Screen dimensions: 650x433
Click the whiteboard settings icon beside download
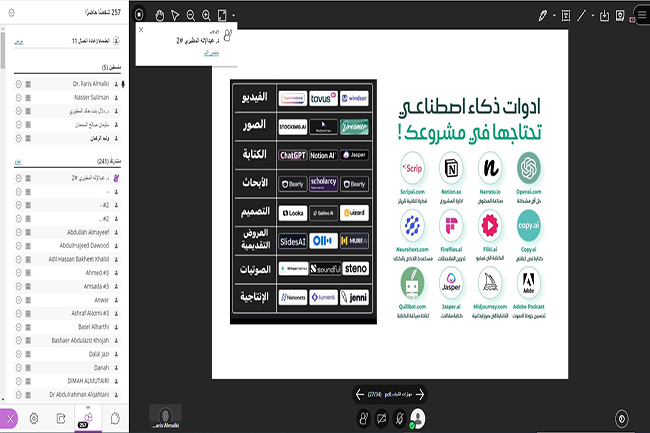(620, 16)
